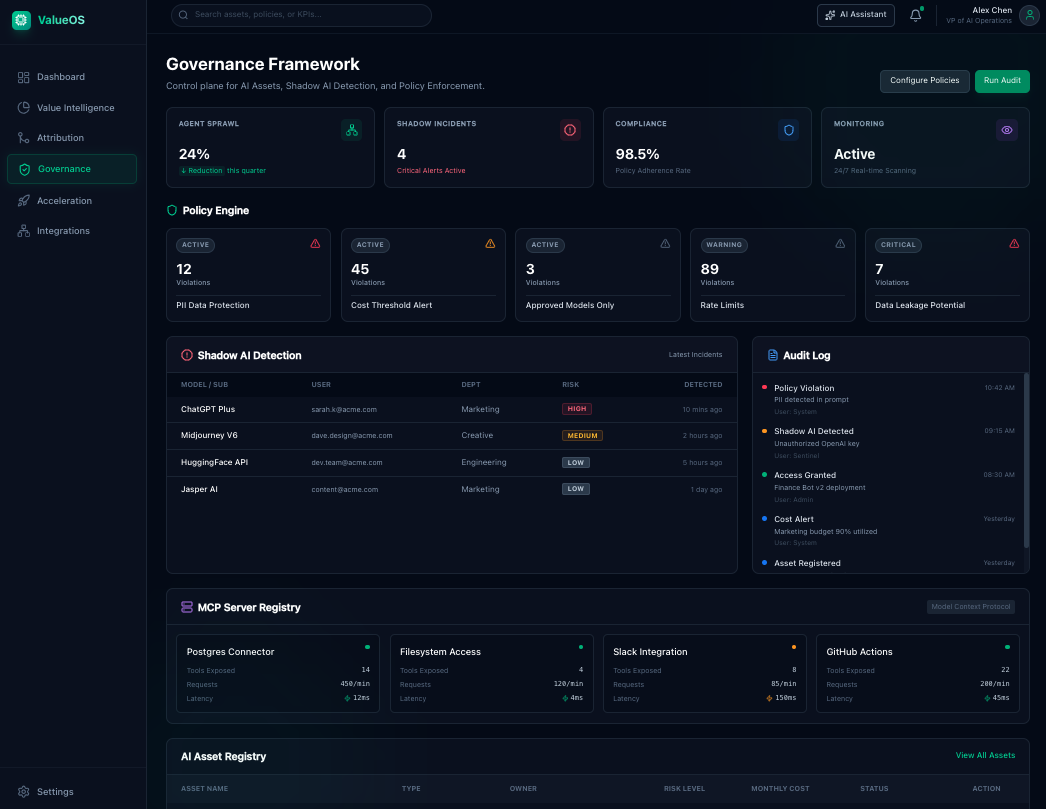Click the warning triangle on Cost Threshold Alert card

pyautogui.click(x=489, y=244)
